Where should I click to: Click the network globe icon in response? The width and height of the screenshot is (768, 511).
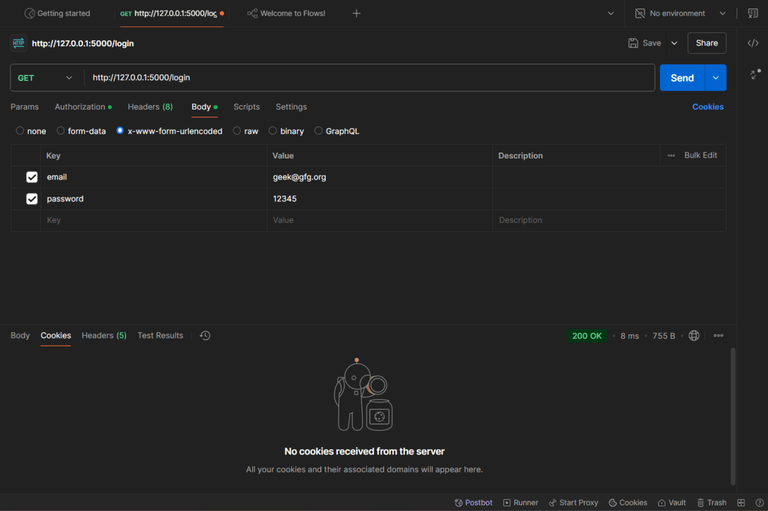click(694, 336)
